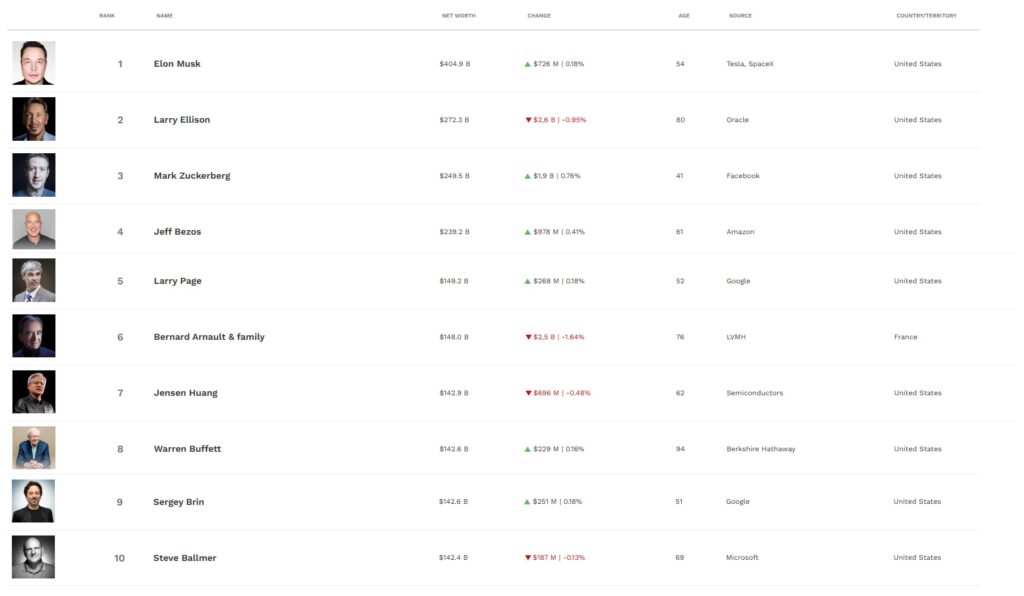
Task: Click the red down arrow in Larry Ellison's row
Action: (x=528, y=120)
